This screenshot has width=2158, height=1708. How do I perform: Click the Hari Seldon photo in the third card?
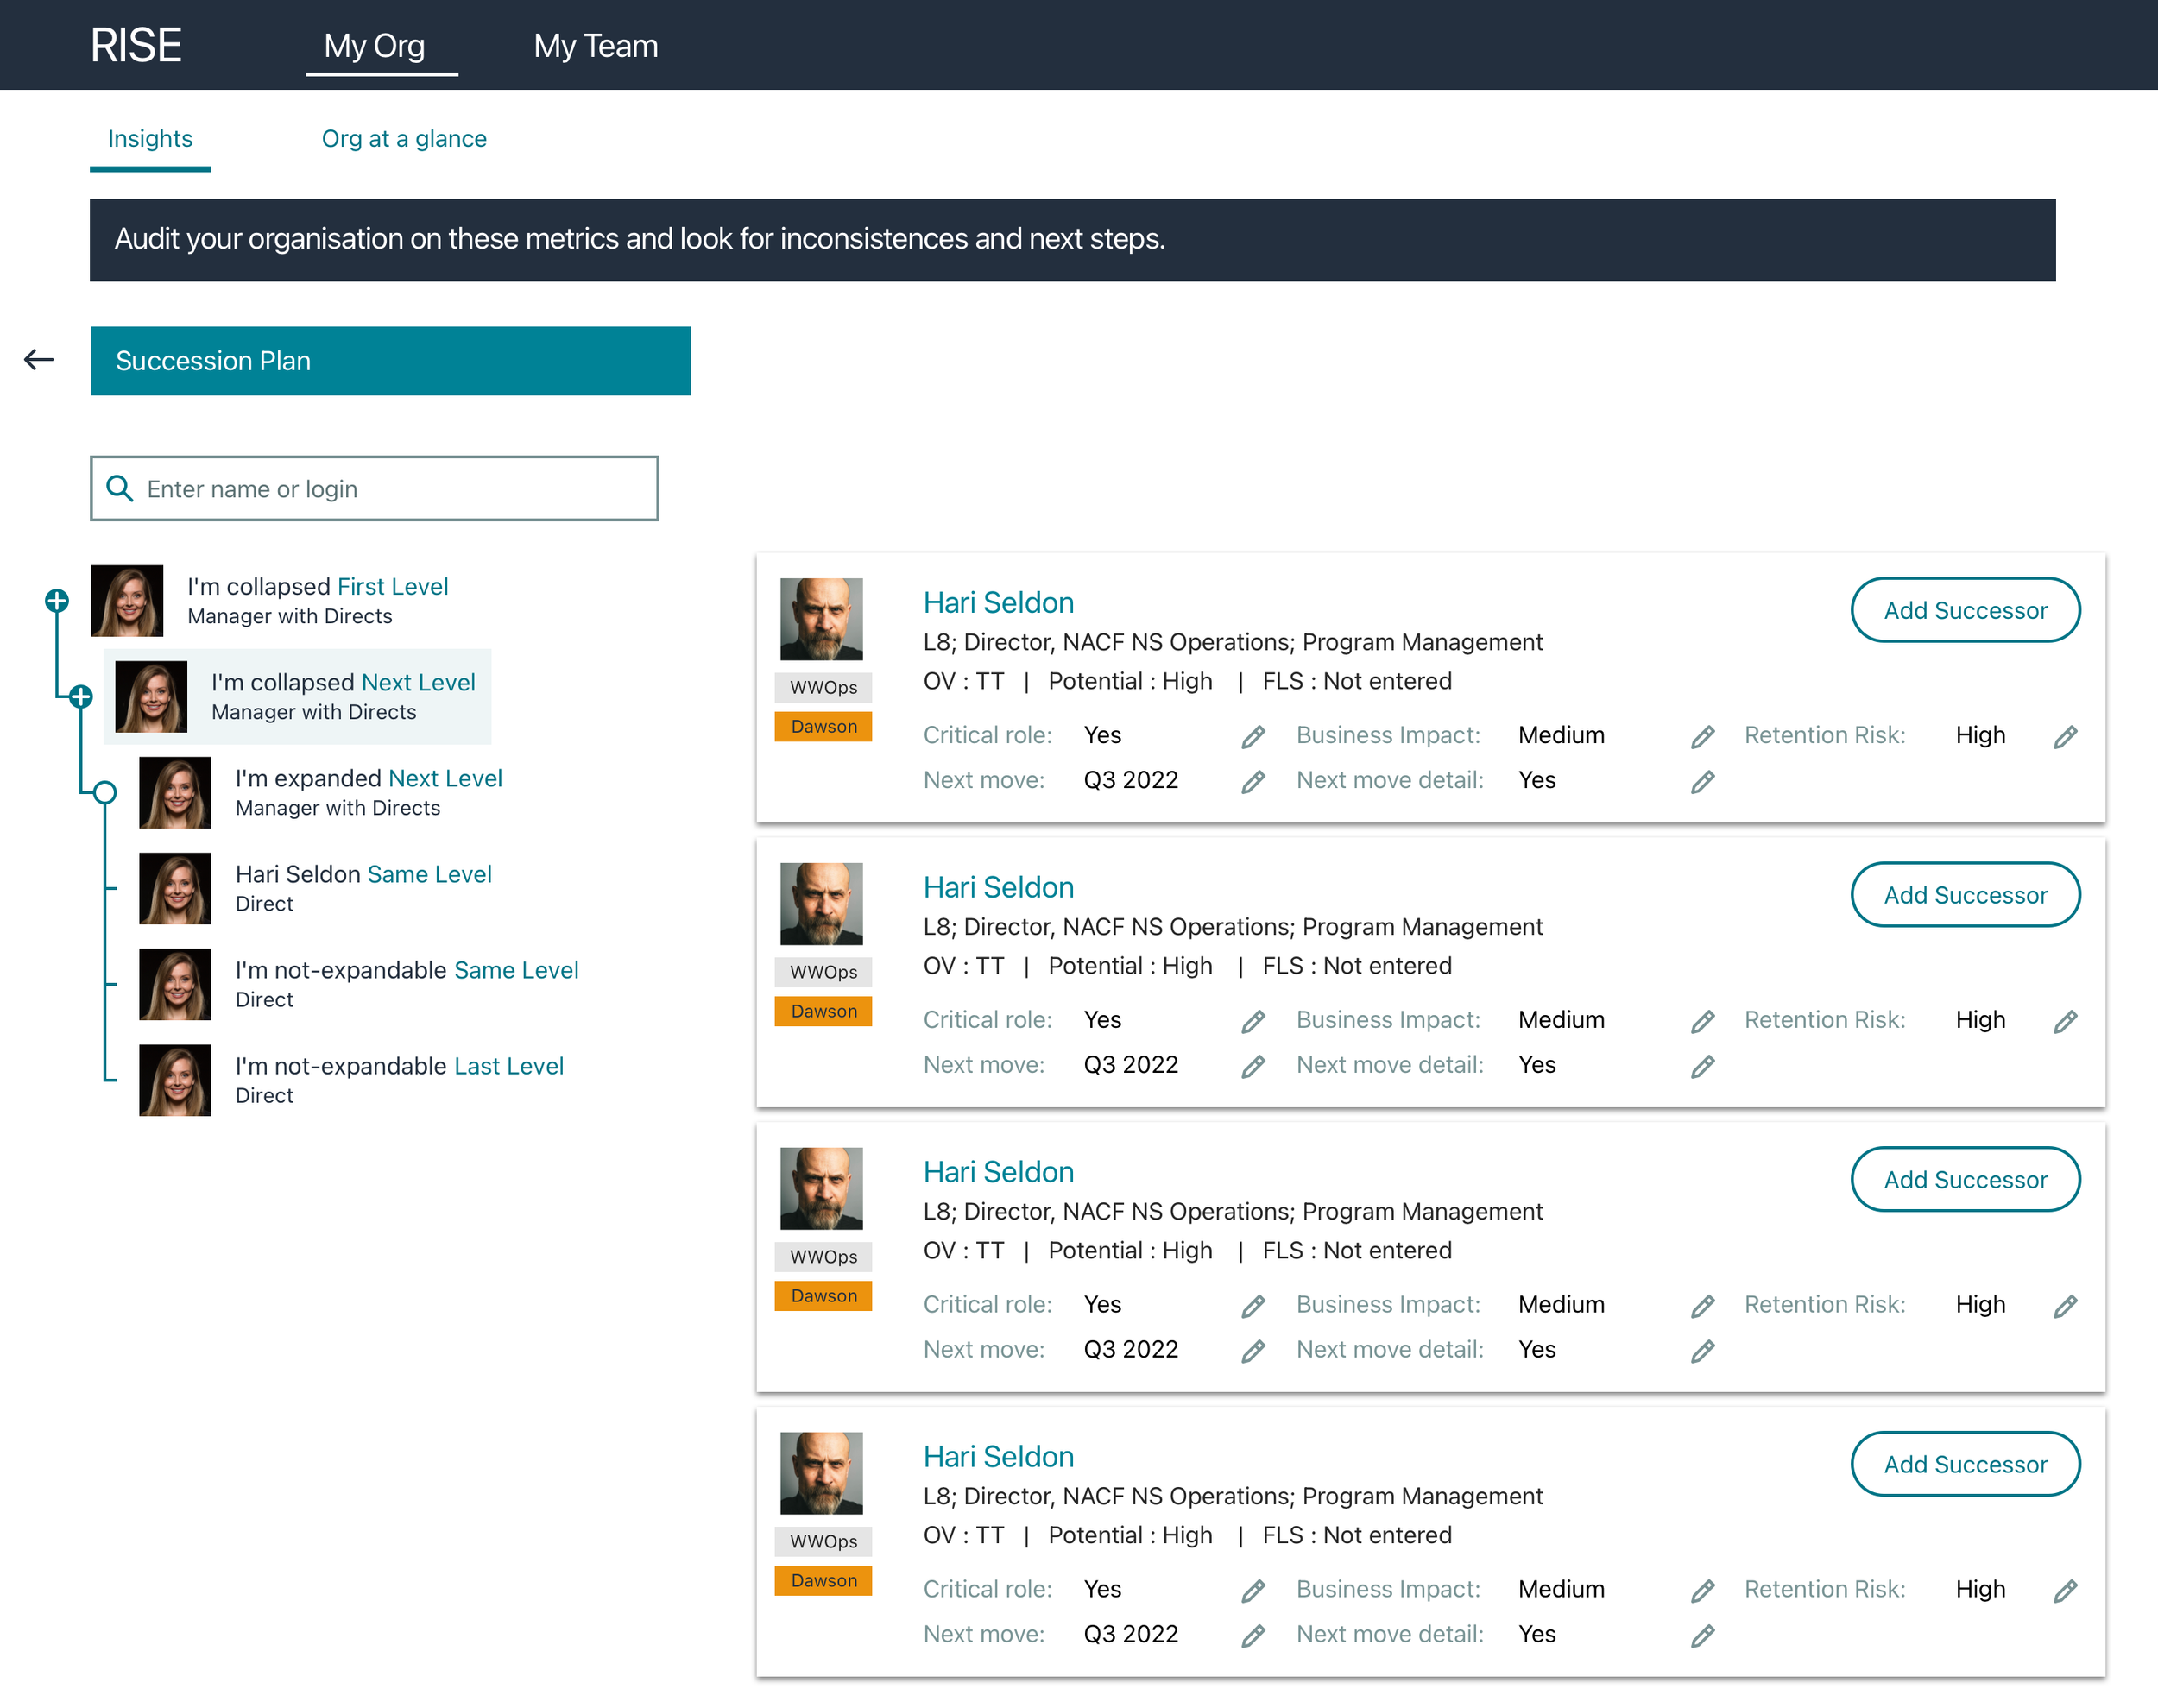821,1188
